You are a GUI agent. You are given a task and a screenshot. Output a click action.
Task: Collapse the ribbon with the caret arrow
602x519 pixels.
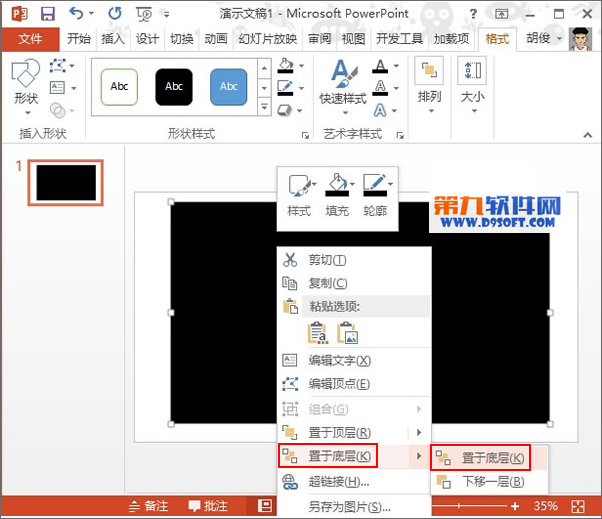coord(587,134)
